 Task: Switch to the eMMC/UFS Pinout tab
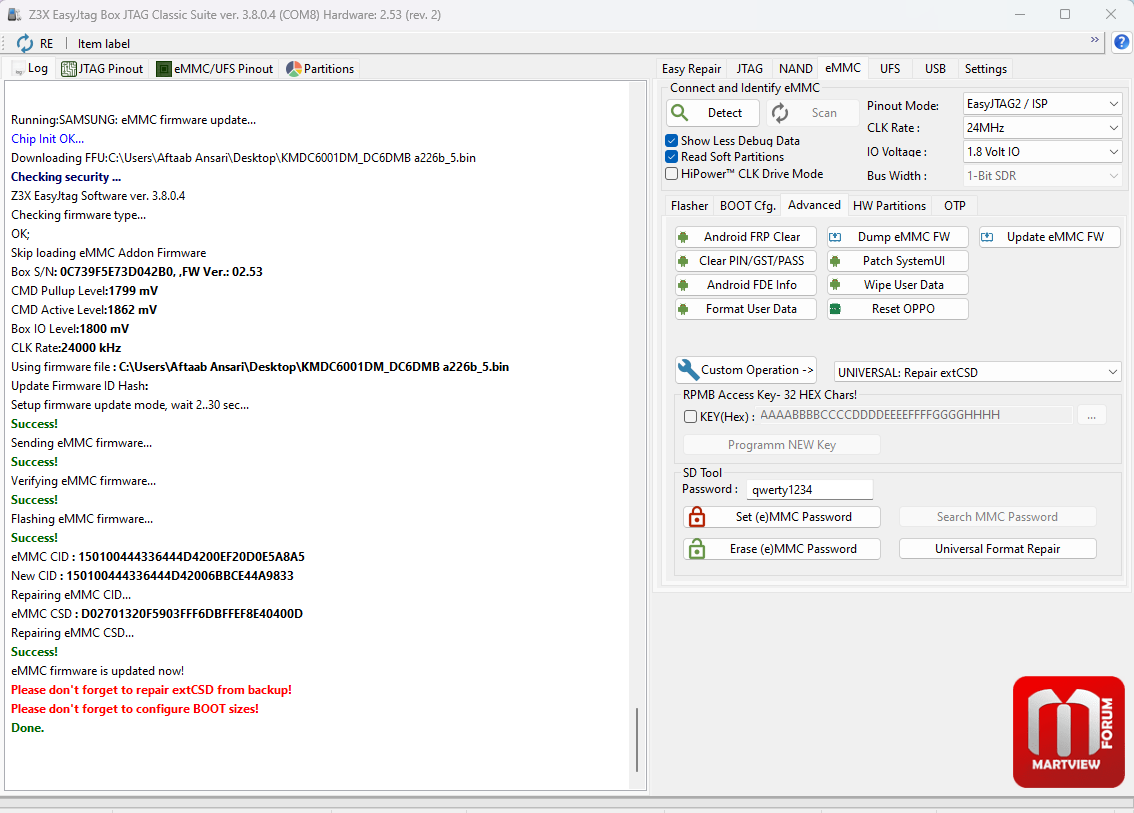point(216,69)
